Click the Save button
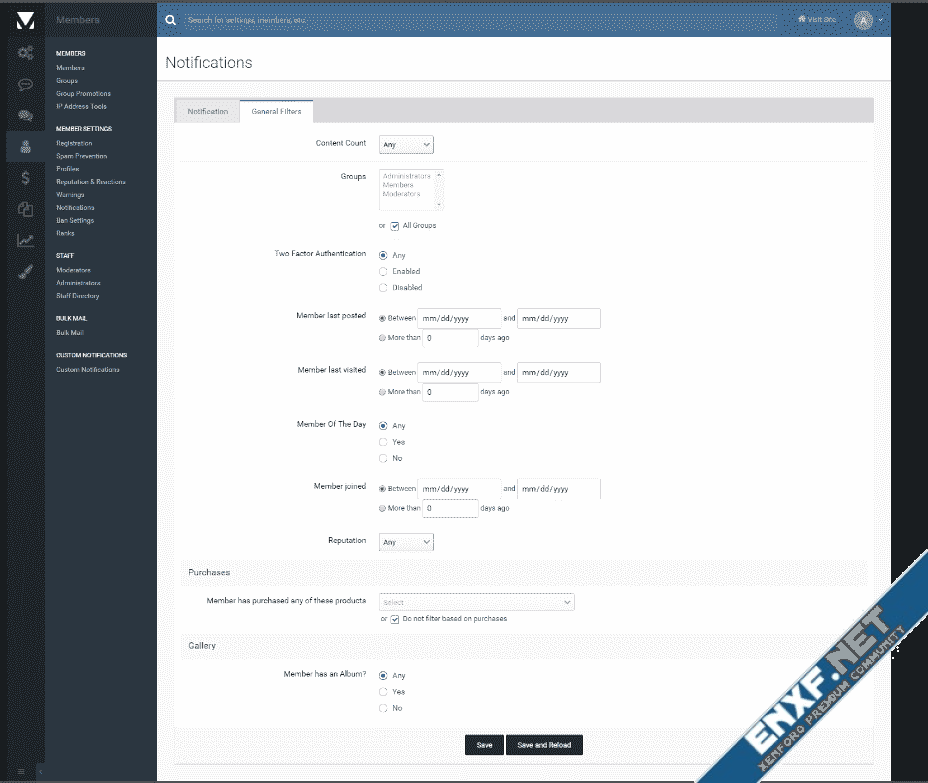 (x=484, y=745)
